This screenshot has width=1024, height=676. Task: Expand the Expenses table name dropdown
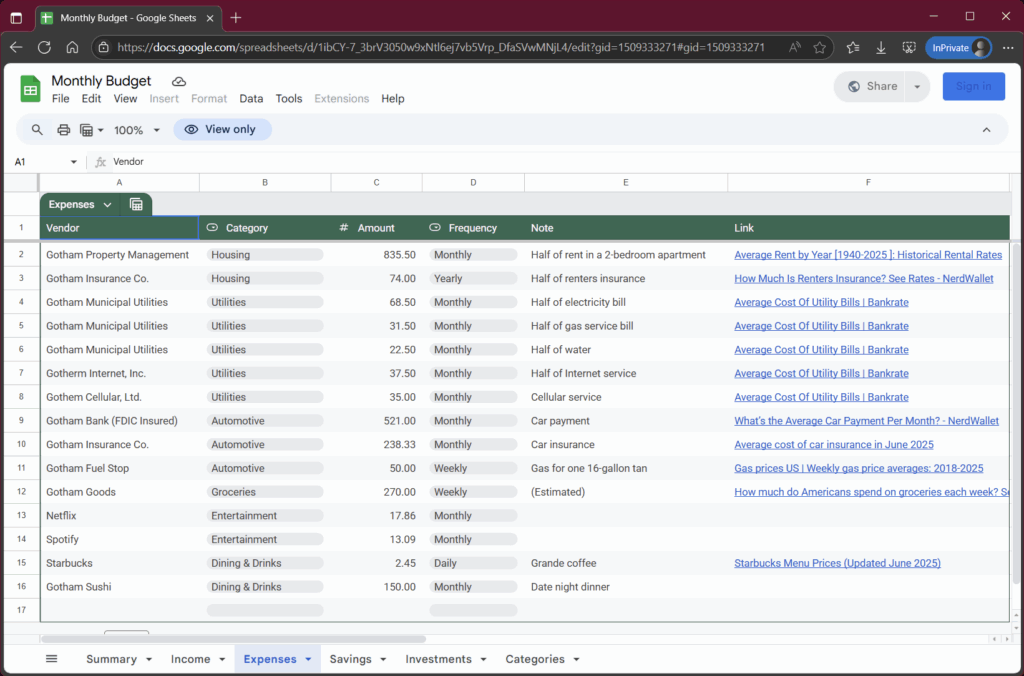(107, 204)
